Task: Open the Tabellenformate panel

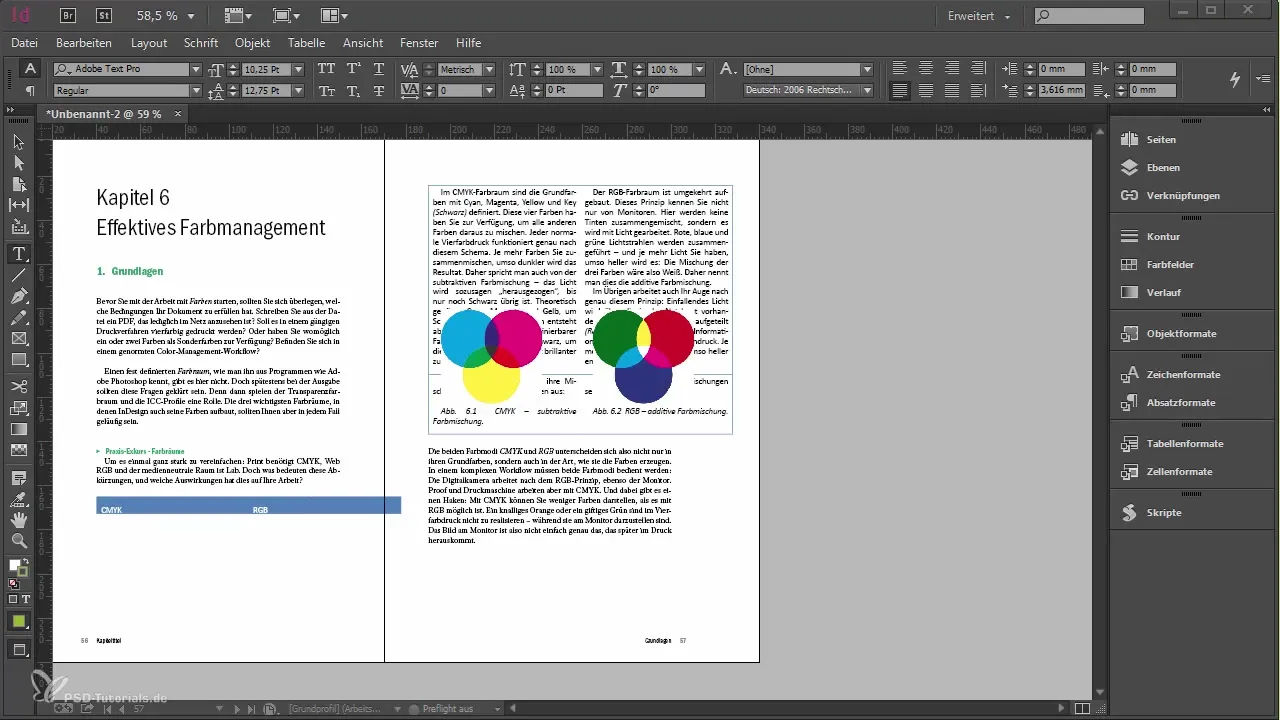Action: tap(1185, 444)
